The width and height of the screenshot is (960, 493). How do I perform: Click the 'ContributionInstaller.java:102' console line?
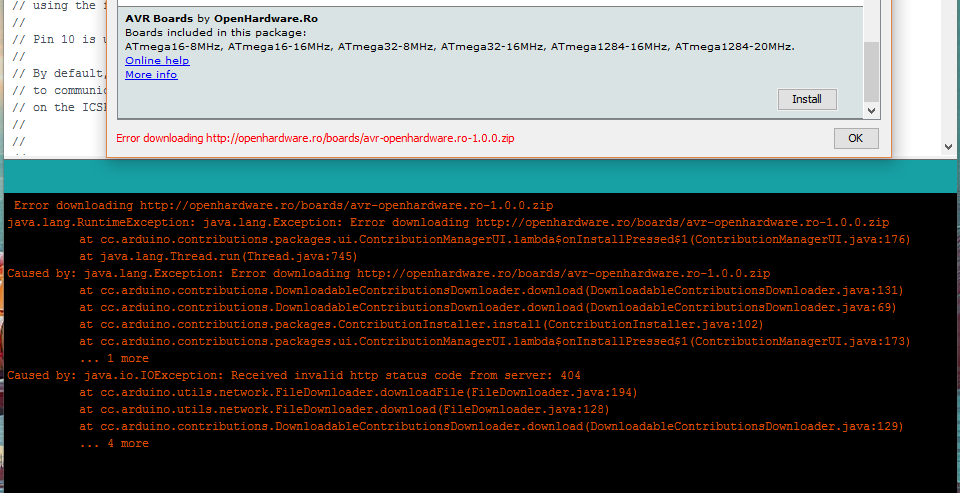422,325
